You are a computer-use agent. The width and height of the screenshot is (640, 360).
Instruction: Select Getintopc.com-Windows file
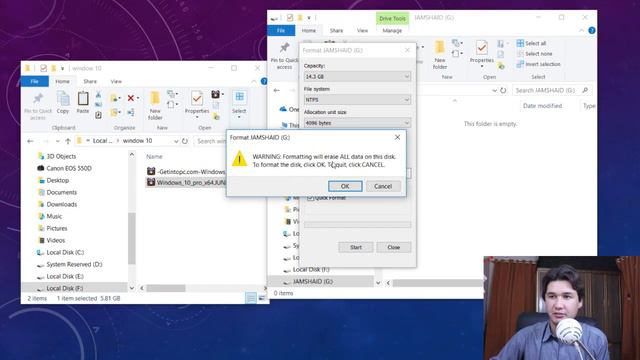186,171
